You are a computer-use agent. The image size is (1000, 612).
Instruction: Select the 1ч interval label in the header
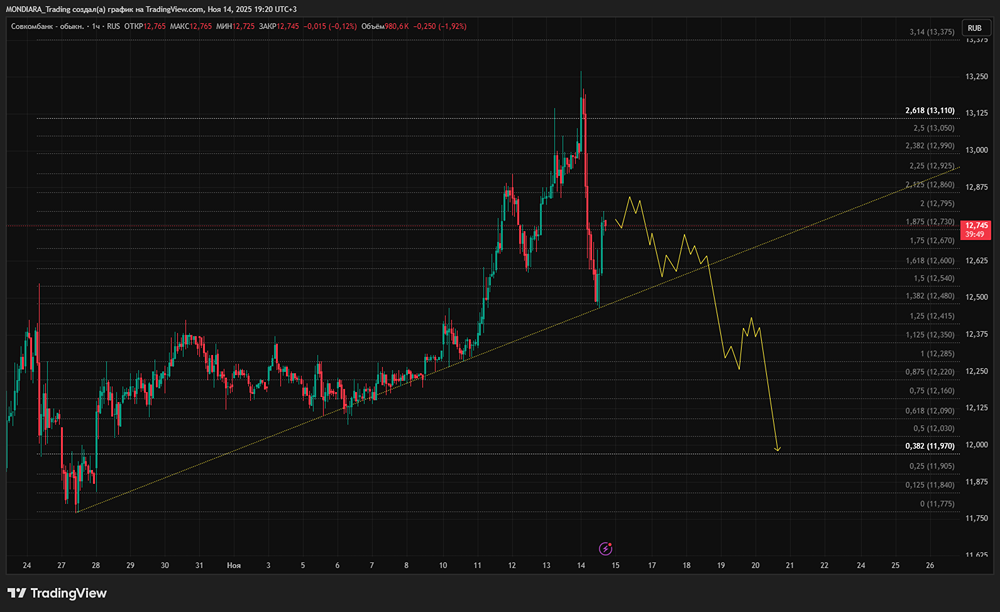tap(96, 26)
